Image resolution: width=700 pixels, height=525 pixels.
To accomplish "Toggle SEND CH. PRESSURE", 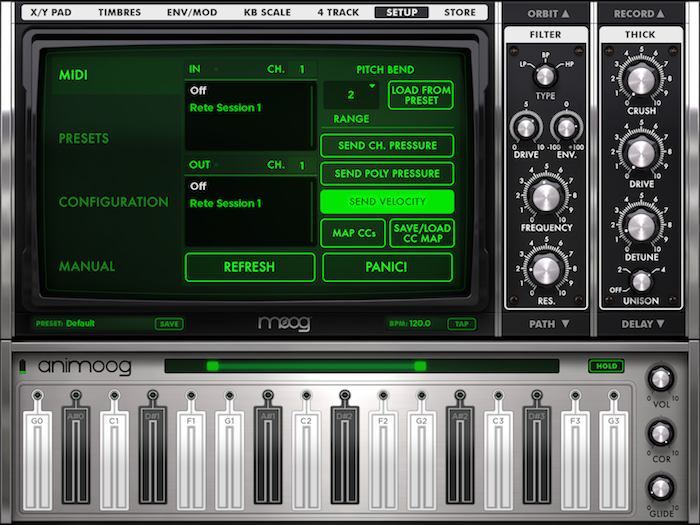I will pos(388,146).
